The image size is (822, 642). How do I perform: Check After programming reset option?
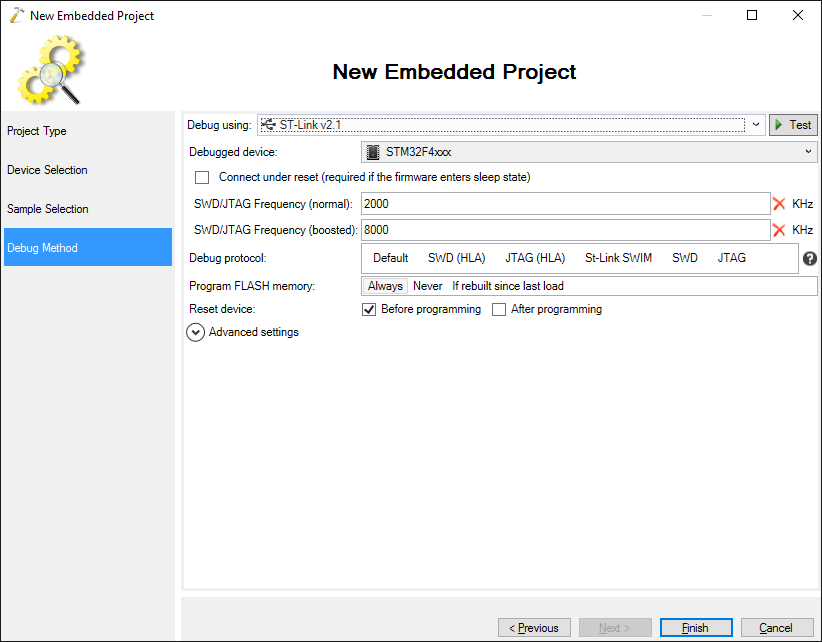tap(499, 309)
